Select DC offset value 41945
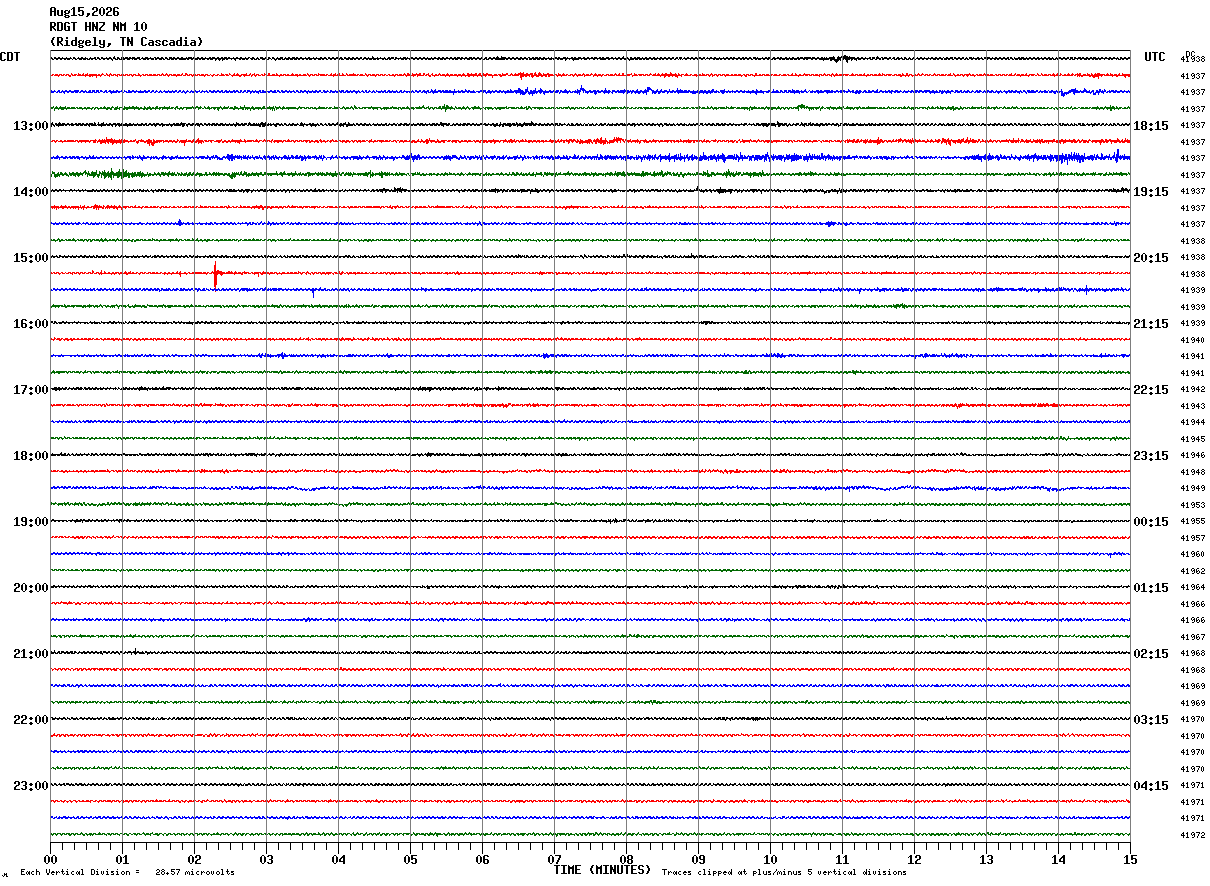Image resolution: width=1210 pixels, height=886 pixels. [x=1193, y=439]
